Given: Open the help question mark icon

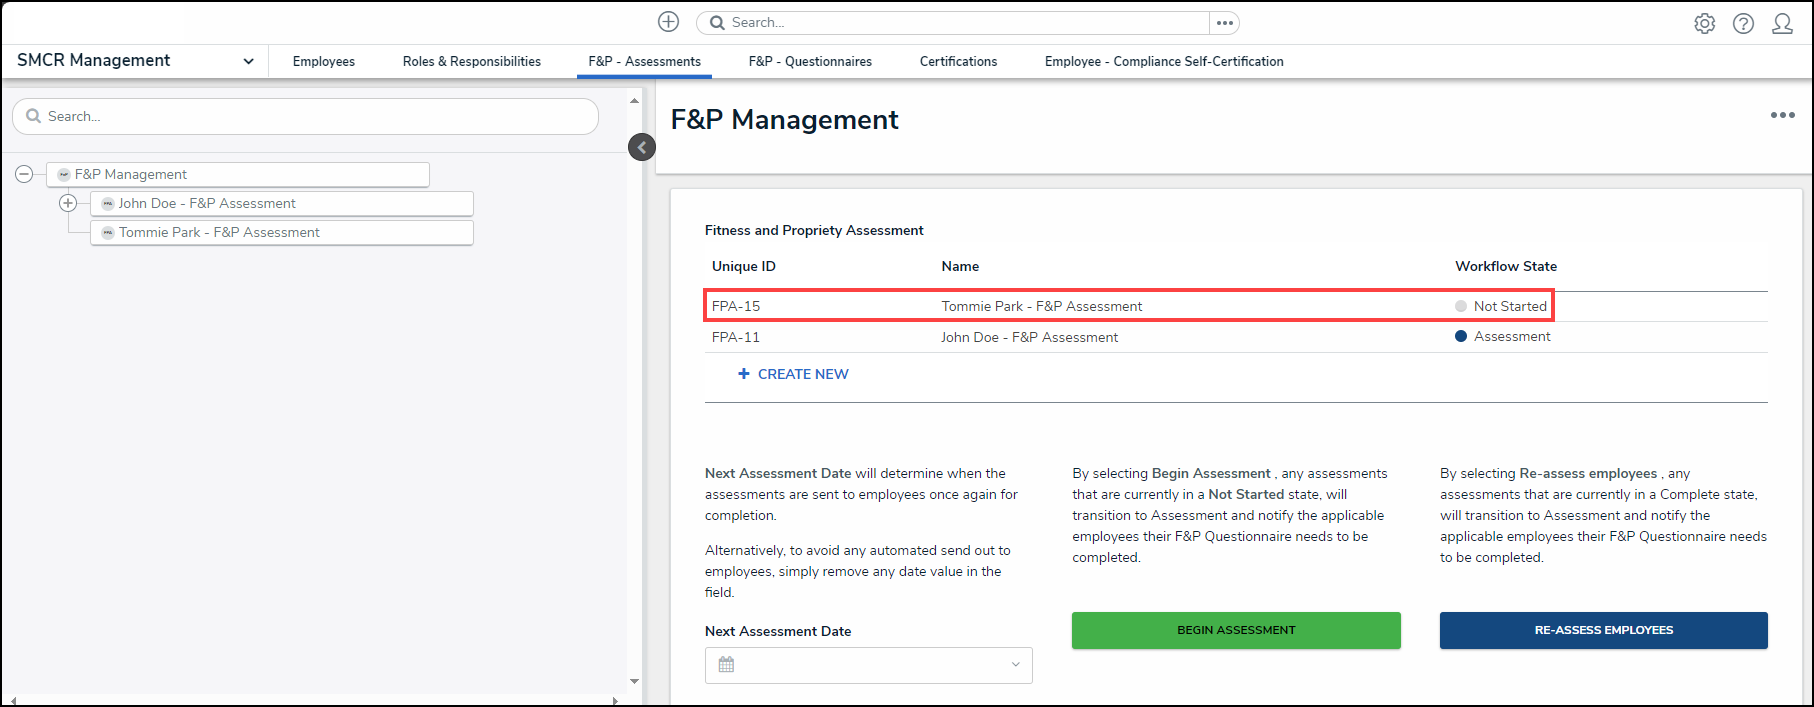Looking at the screenshot, I should [x=1743, y=24].
